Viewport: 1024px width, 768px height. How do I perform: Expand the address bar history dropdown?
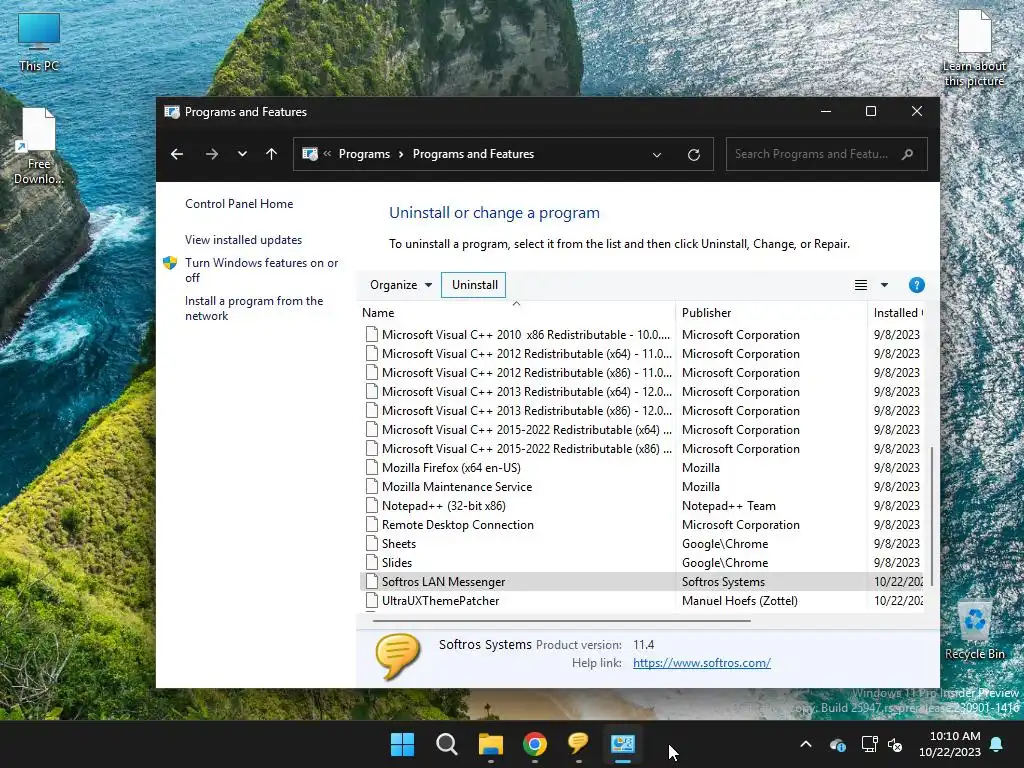pos(657,155)
